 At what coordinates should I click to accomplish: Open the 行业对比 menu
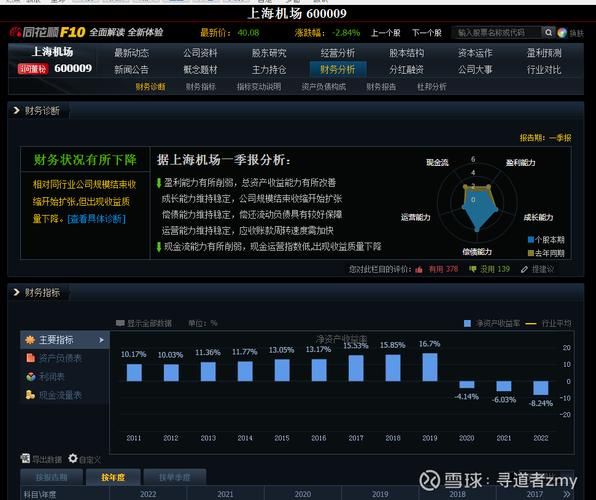pos(544,70)
